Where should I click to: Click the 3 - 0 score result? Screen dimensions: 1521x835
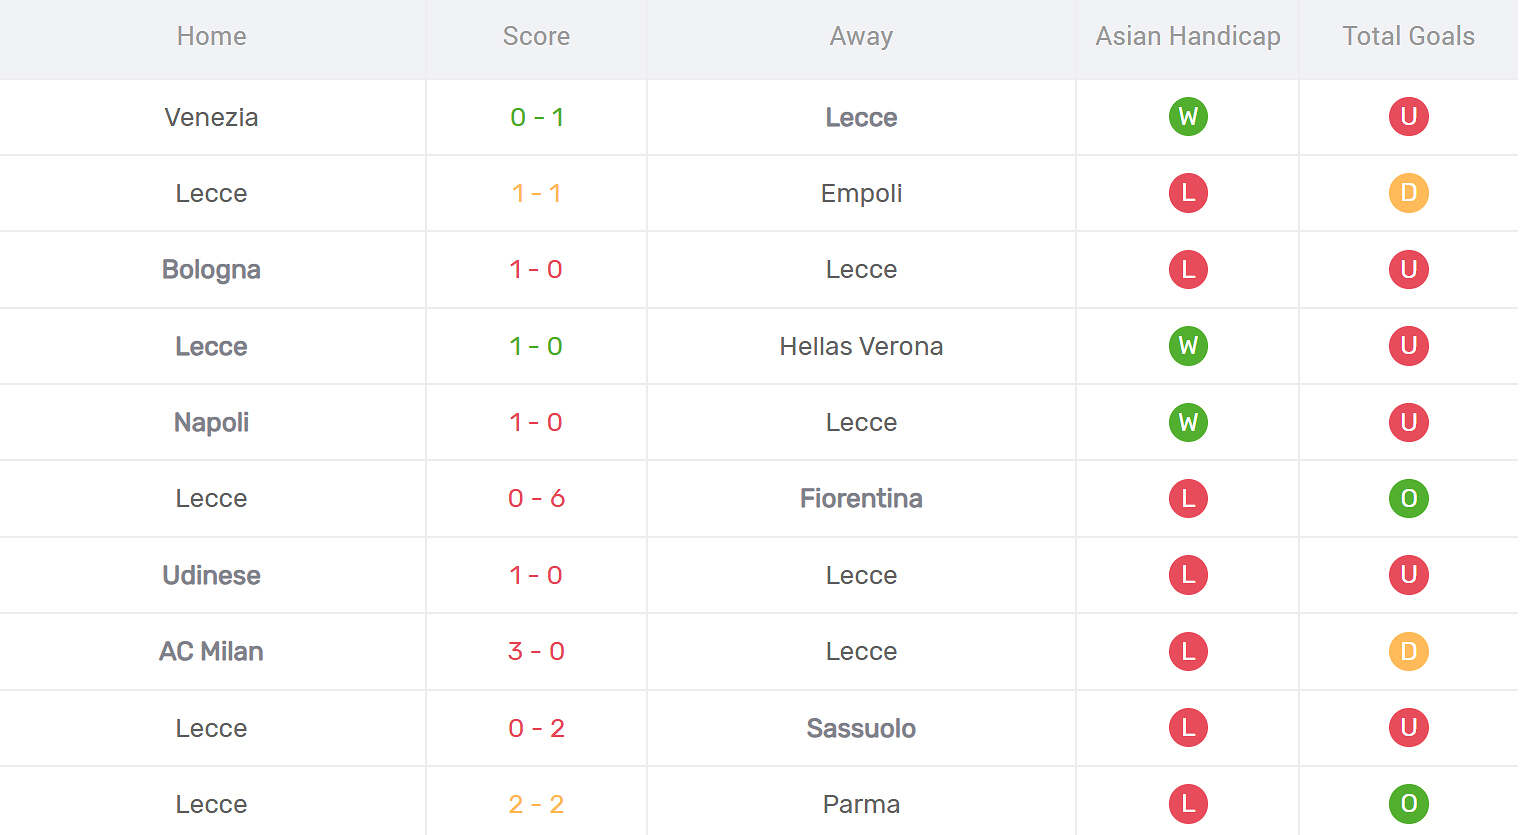click(x=536, y=651)
